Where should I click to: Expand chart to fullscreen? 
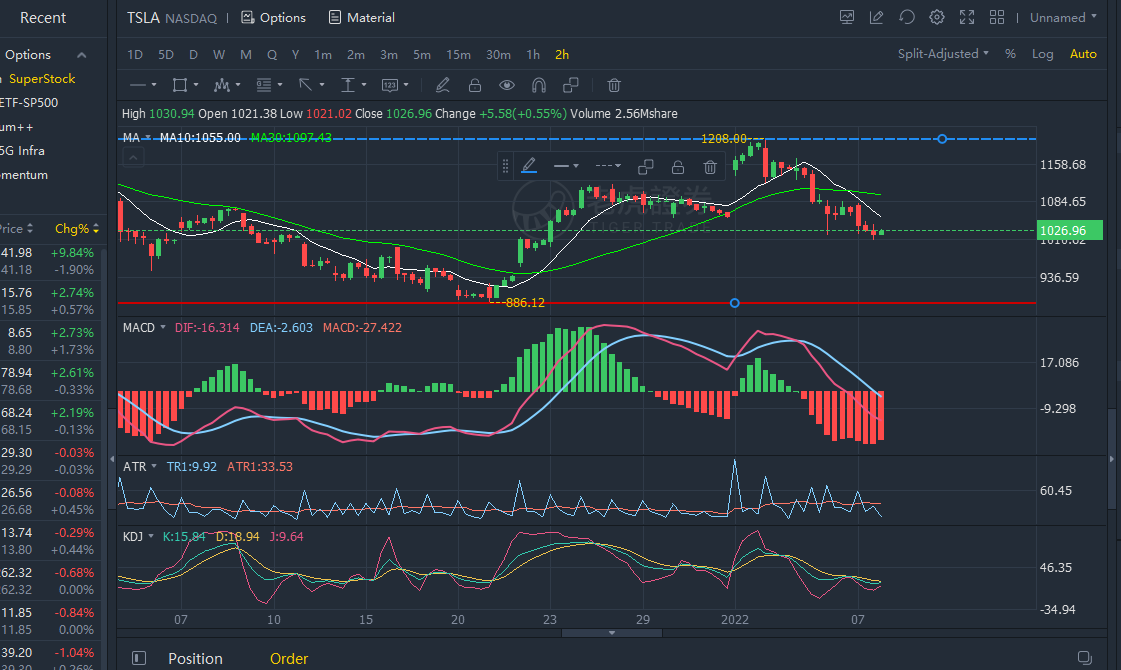967,17
